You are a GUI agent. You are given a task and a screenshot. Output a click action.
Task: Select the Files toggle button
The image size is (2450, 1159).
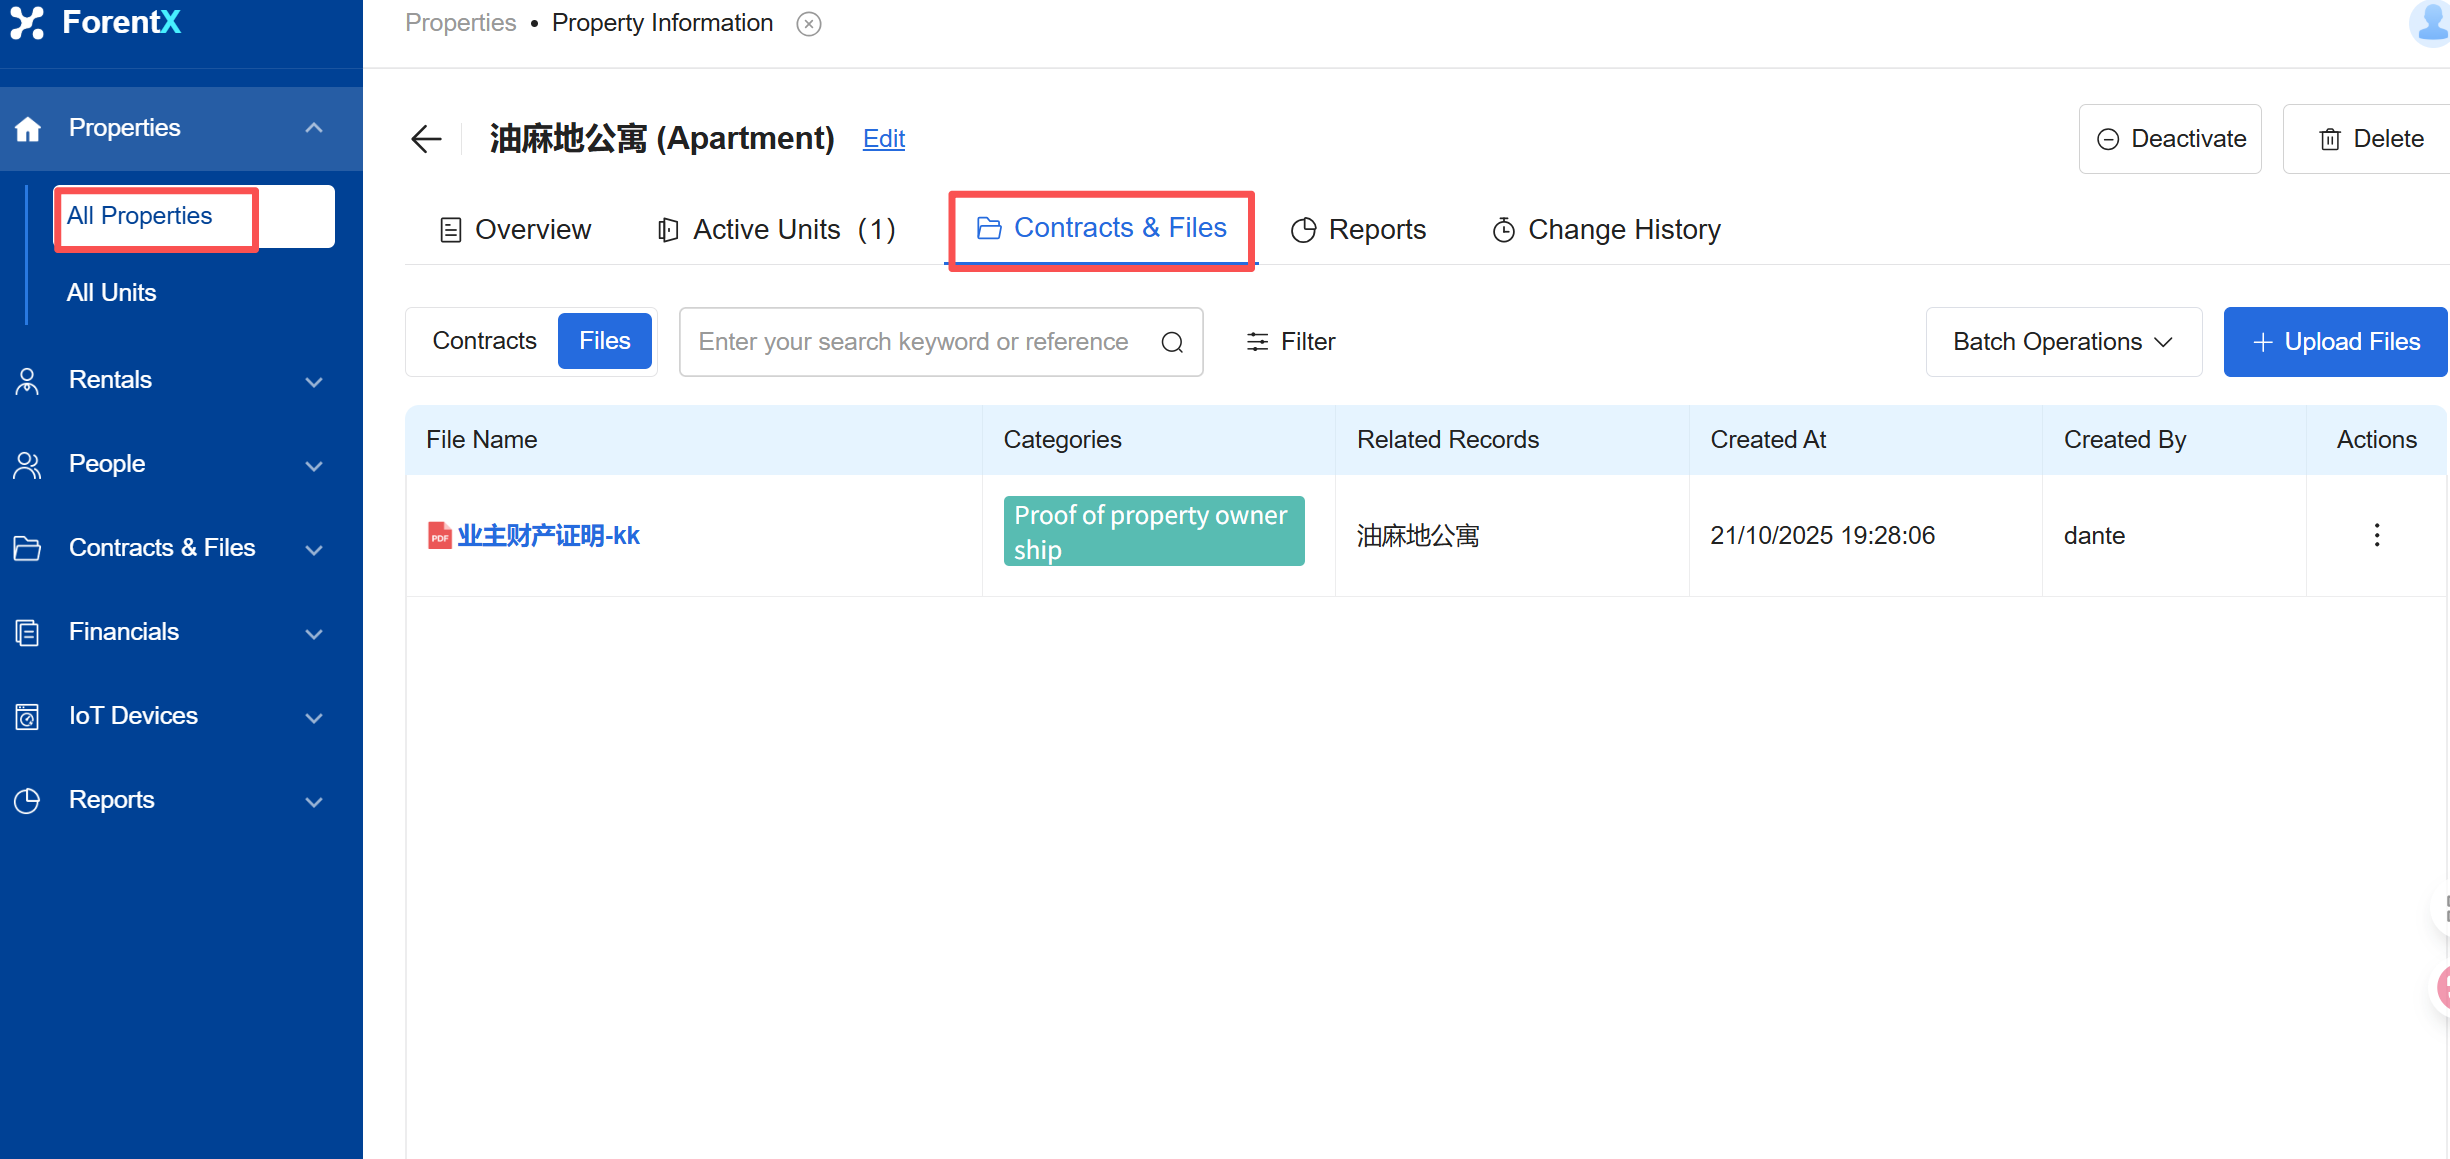tap(604, 341)
